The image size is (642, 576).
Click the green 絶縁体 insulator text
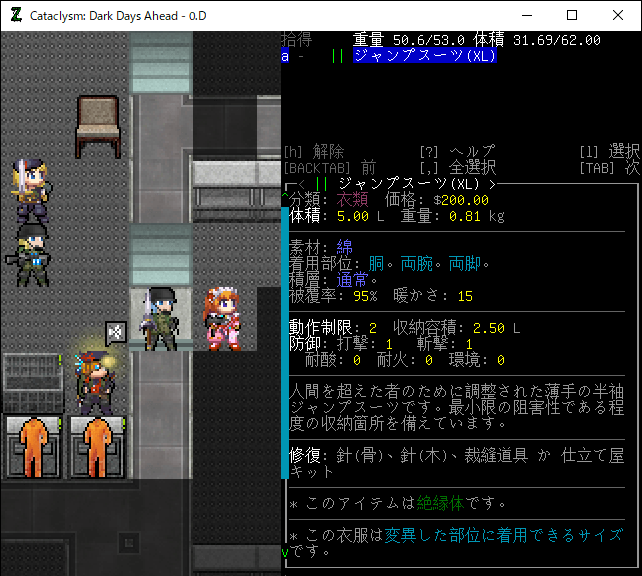[440, 503]
